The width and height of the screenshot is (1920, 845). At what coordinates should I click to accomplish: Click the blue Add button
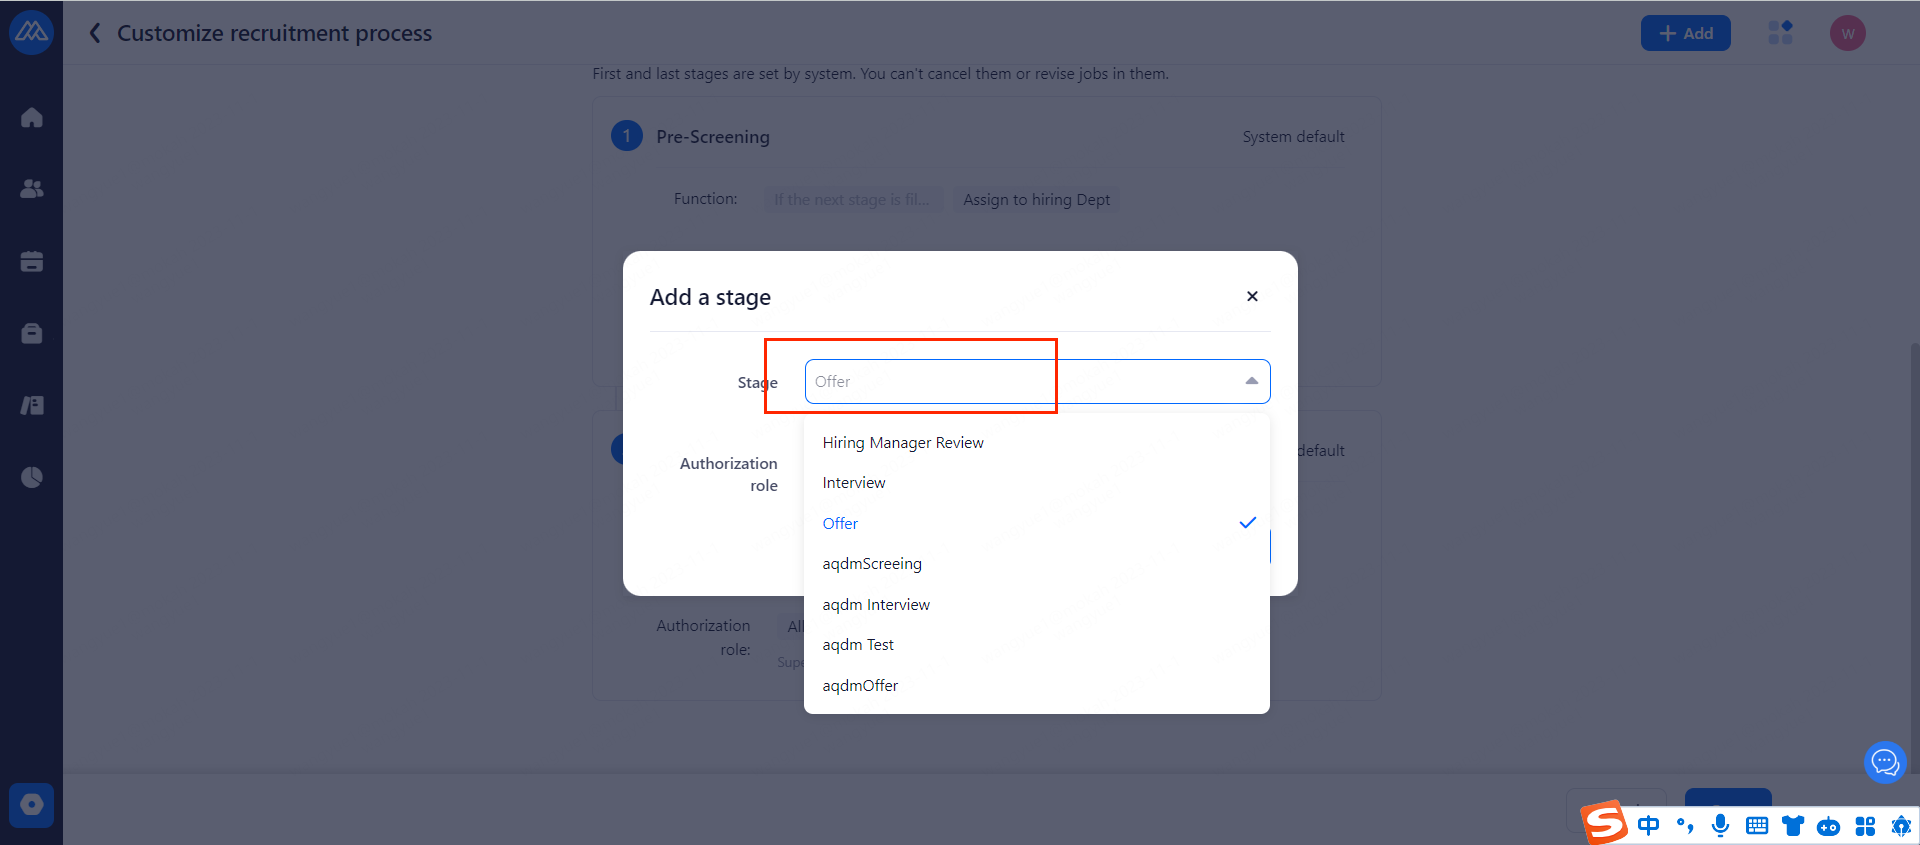click(1685, 33)
